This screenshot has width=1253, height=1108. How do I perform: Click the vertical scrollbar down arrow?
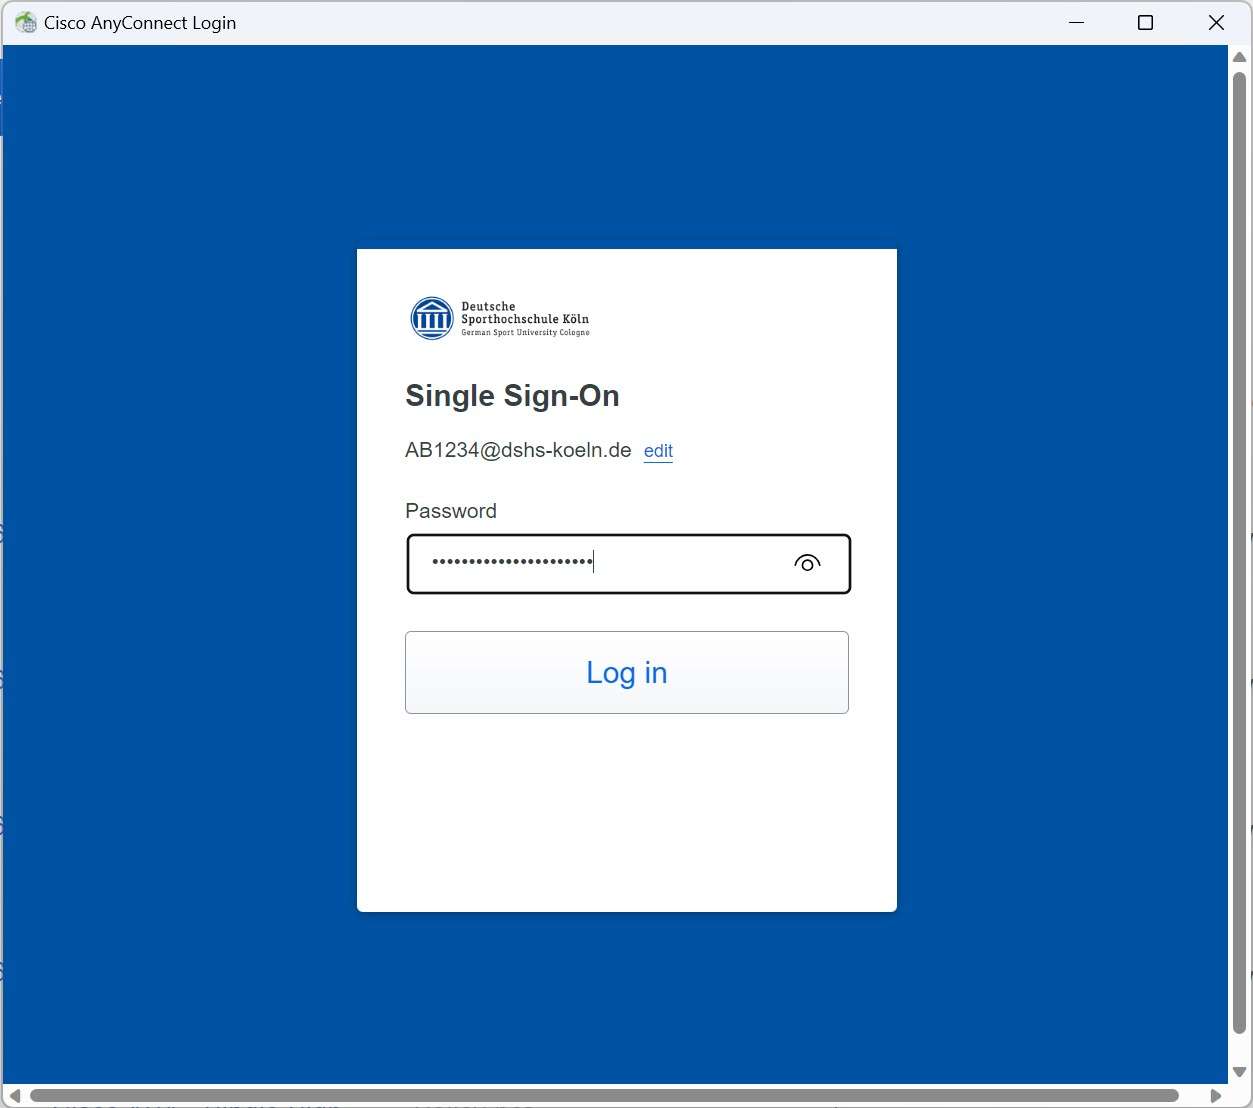point(1239,1072)
